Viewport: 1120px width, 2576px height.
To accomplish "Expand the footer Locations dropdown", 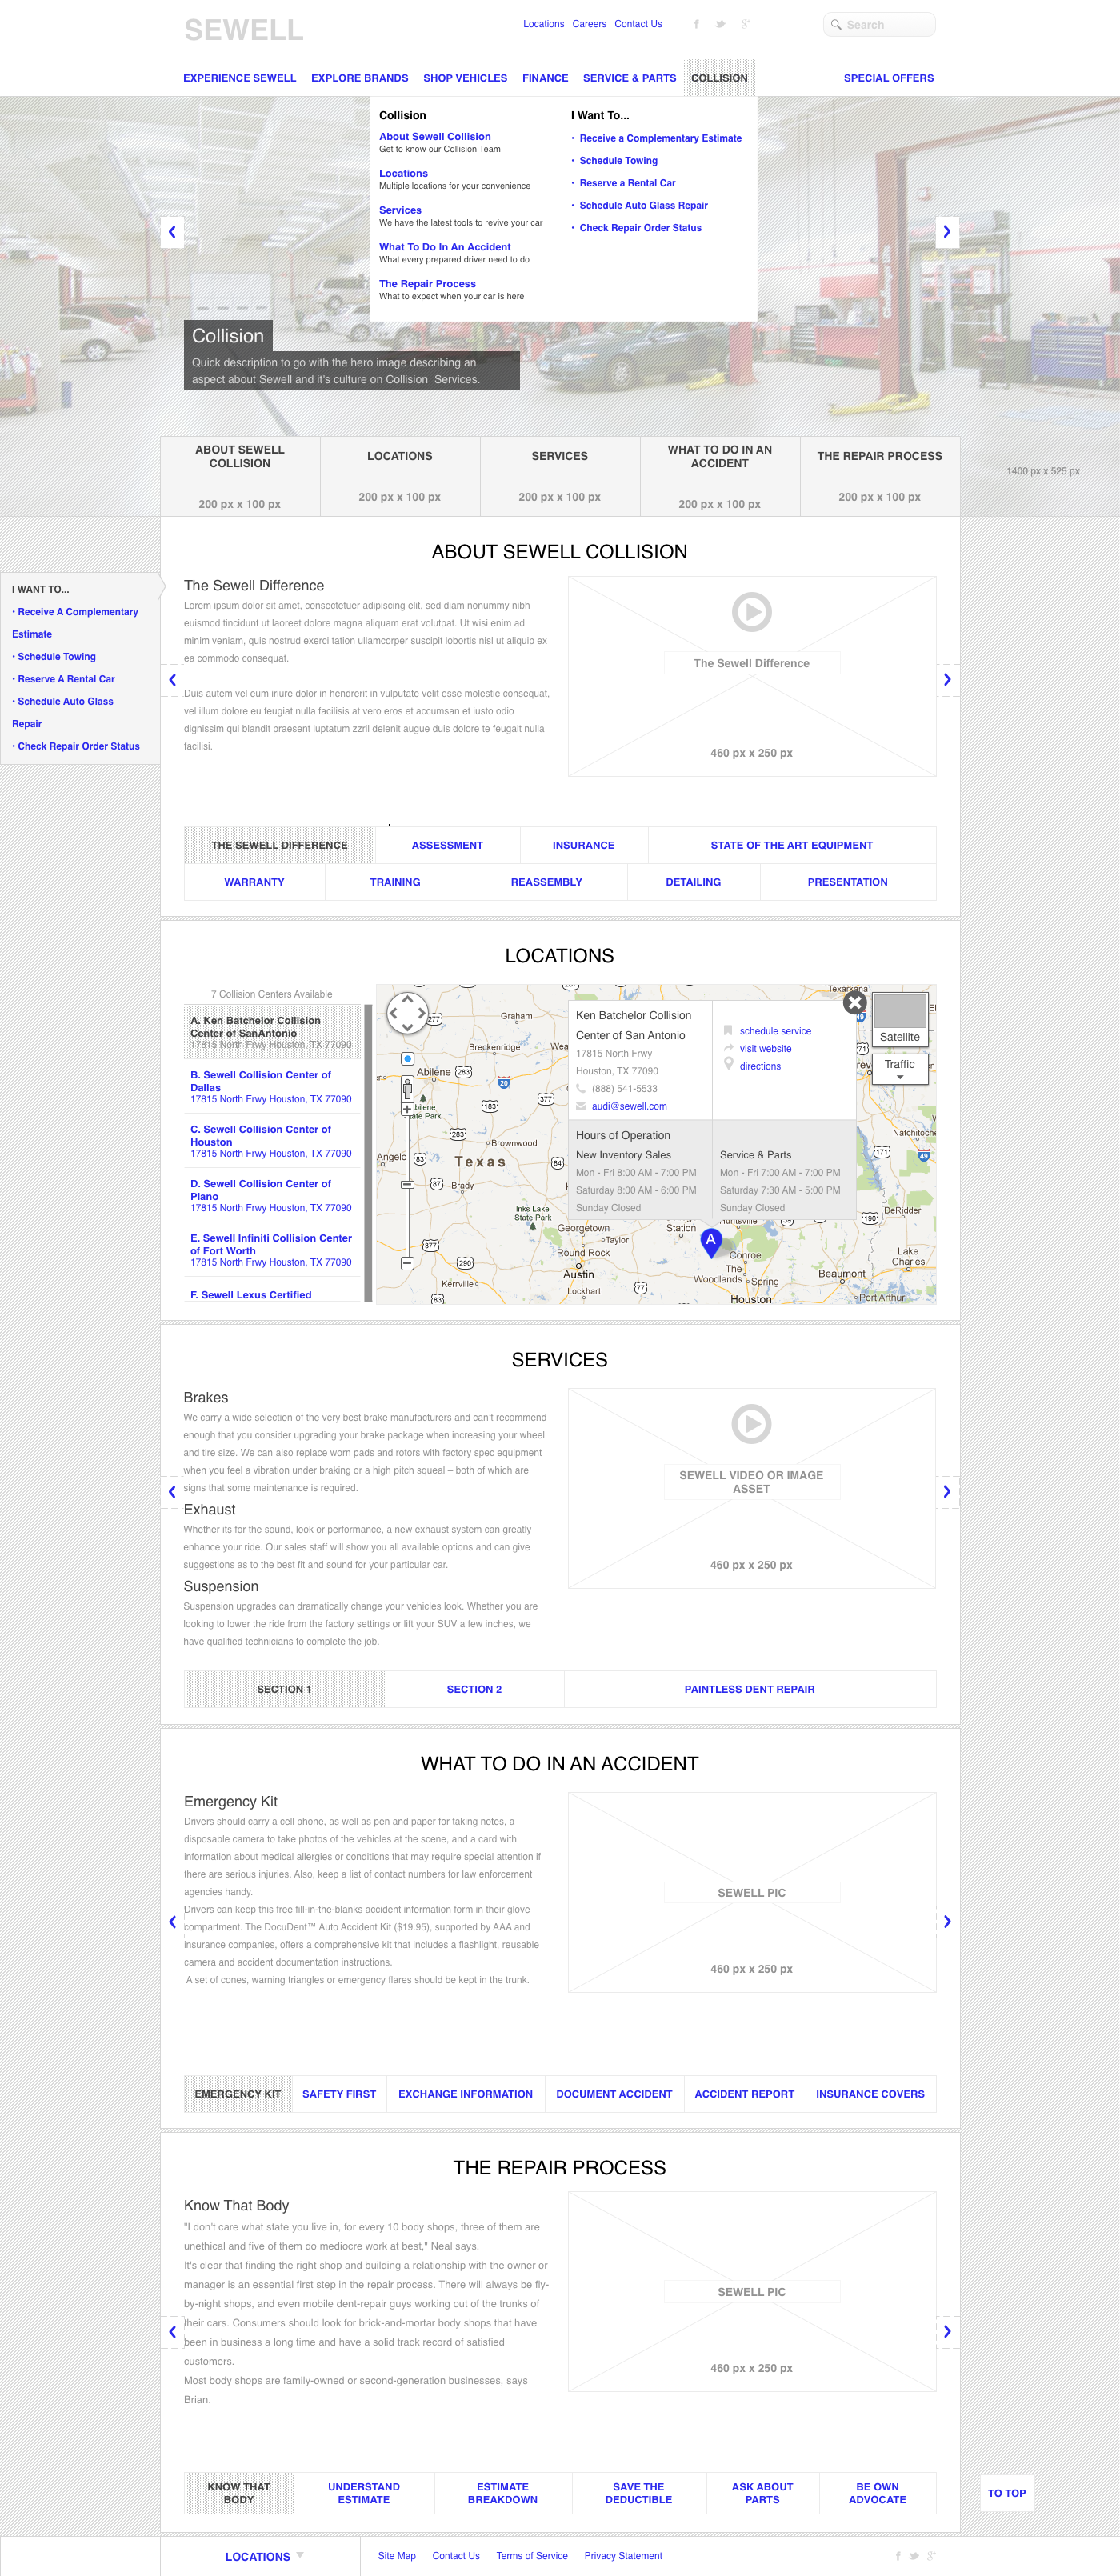I will (264, 2557).
